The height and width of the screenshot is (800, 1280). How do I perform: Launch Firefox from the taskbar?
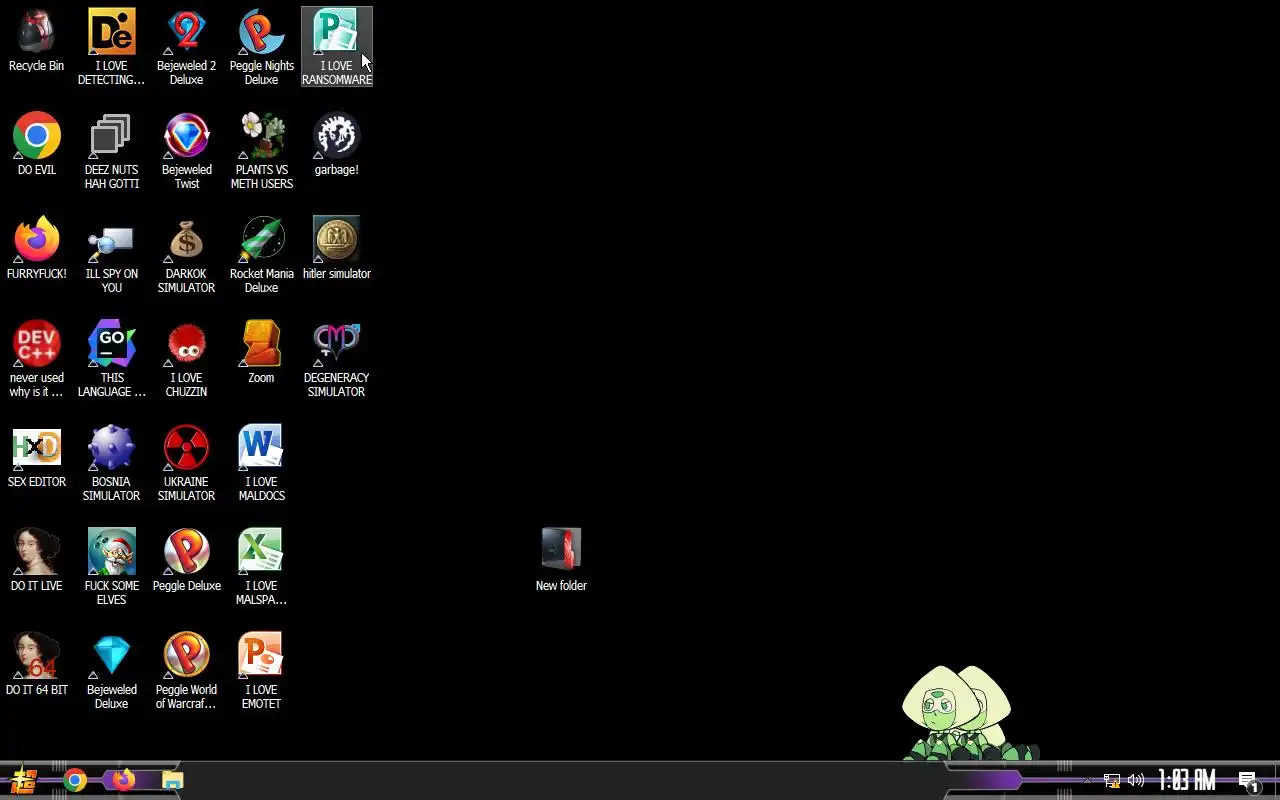point(123,780)
